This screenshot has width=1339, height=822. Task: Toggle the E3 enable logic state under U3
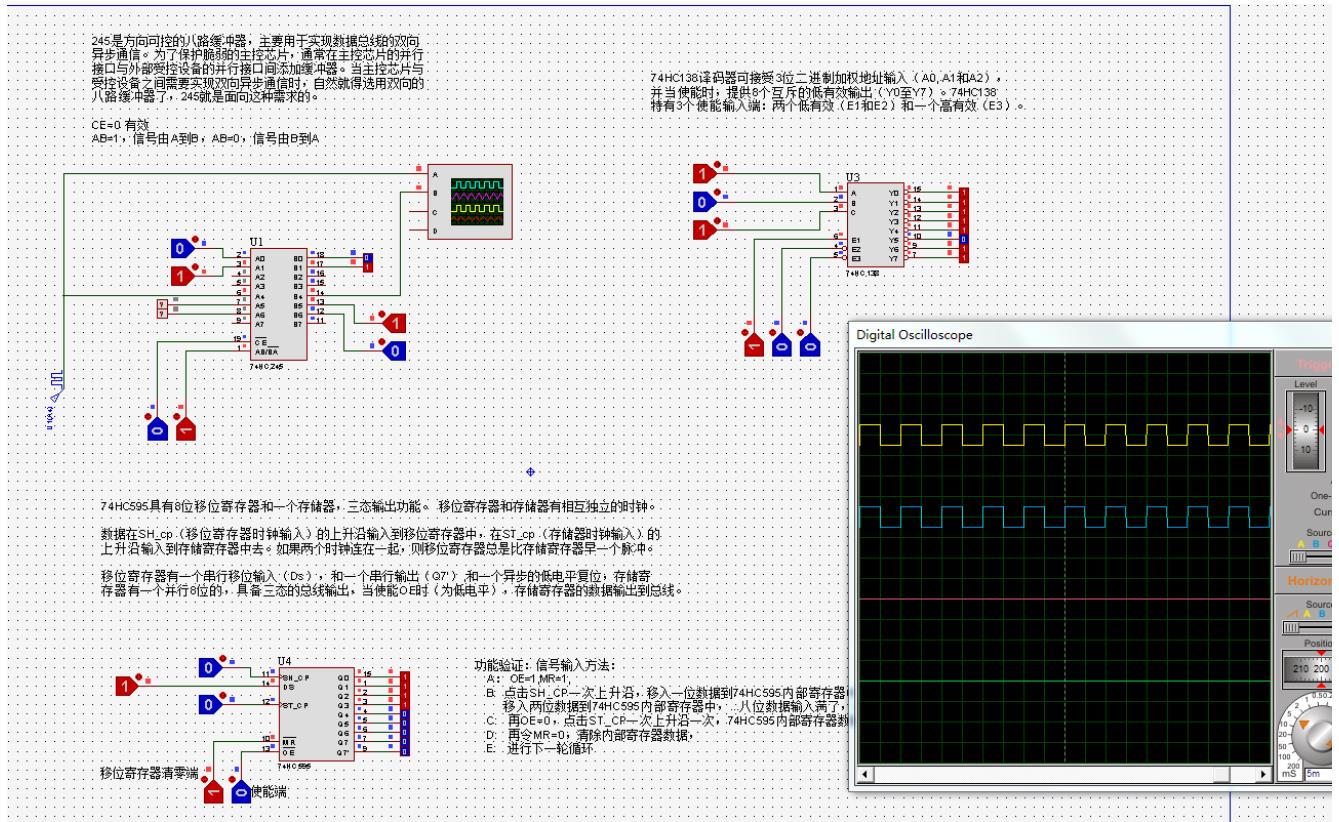811,345
